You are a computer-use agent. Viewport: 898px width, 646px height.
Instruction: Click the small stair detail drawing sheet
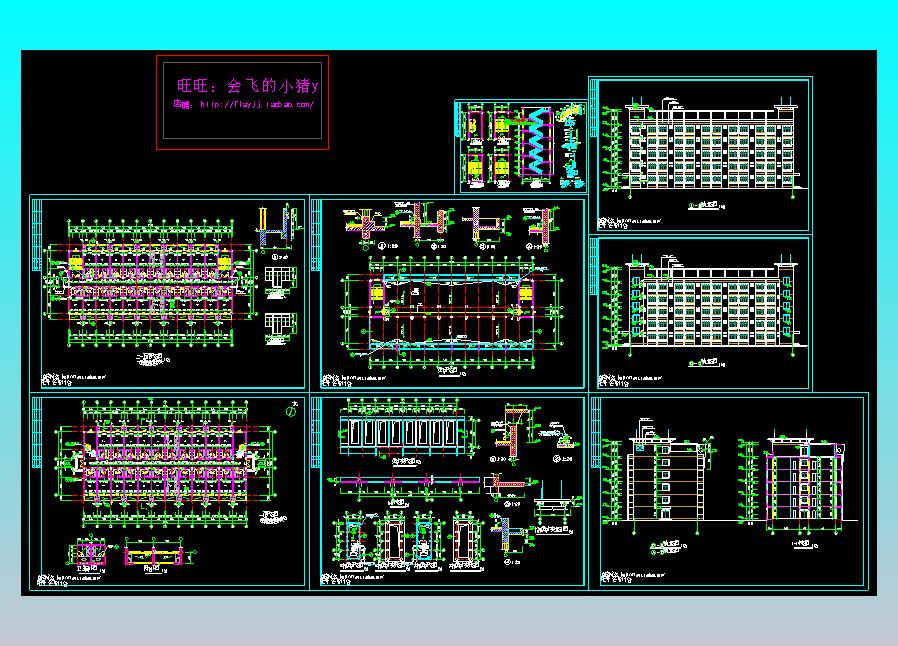[x=521, y=147]
